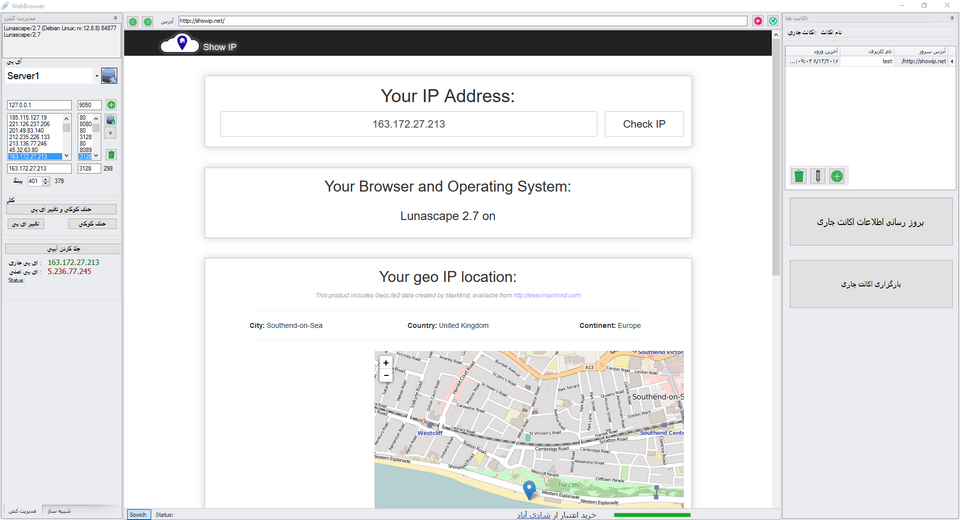Click the proxy database import icon
960x520 pixels.
click(111, 120)
